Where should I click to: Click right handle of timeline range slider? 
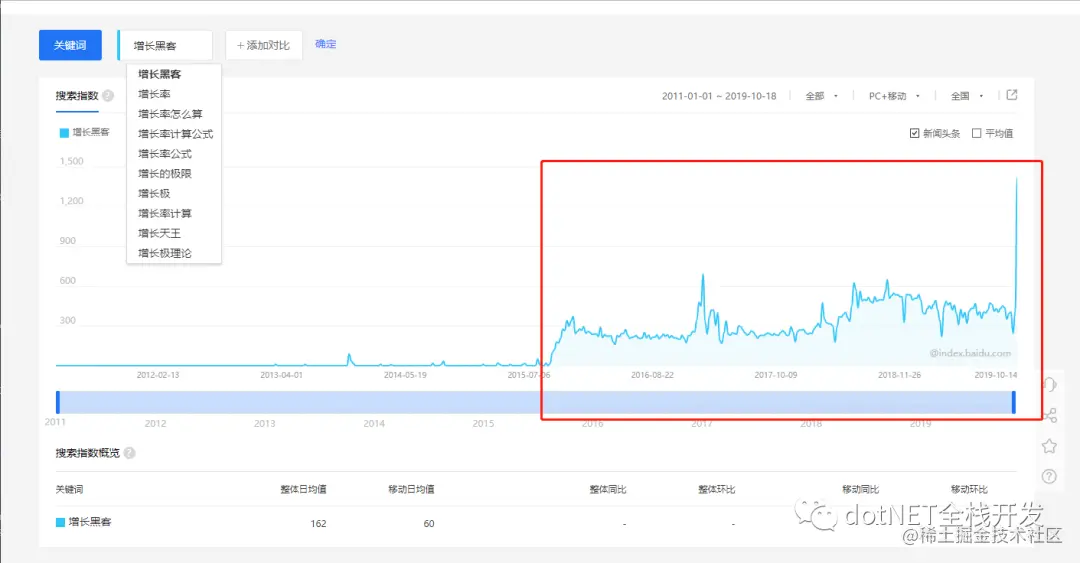(1014, 402)
